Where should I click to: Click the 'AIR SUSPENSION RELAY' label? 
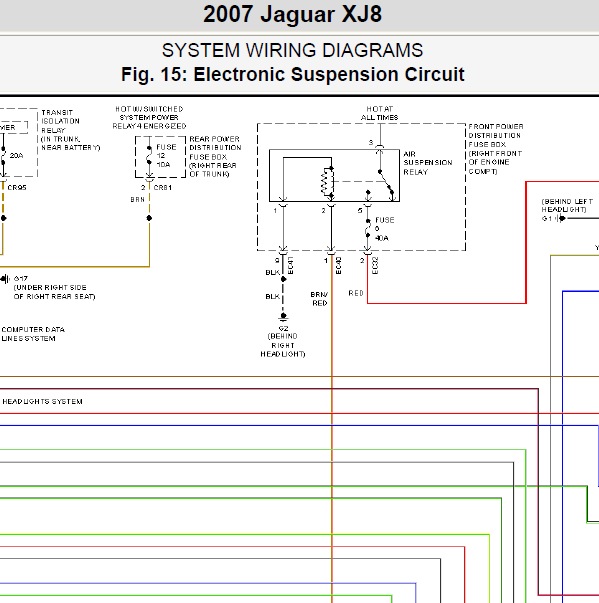428,163
